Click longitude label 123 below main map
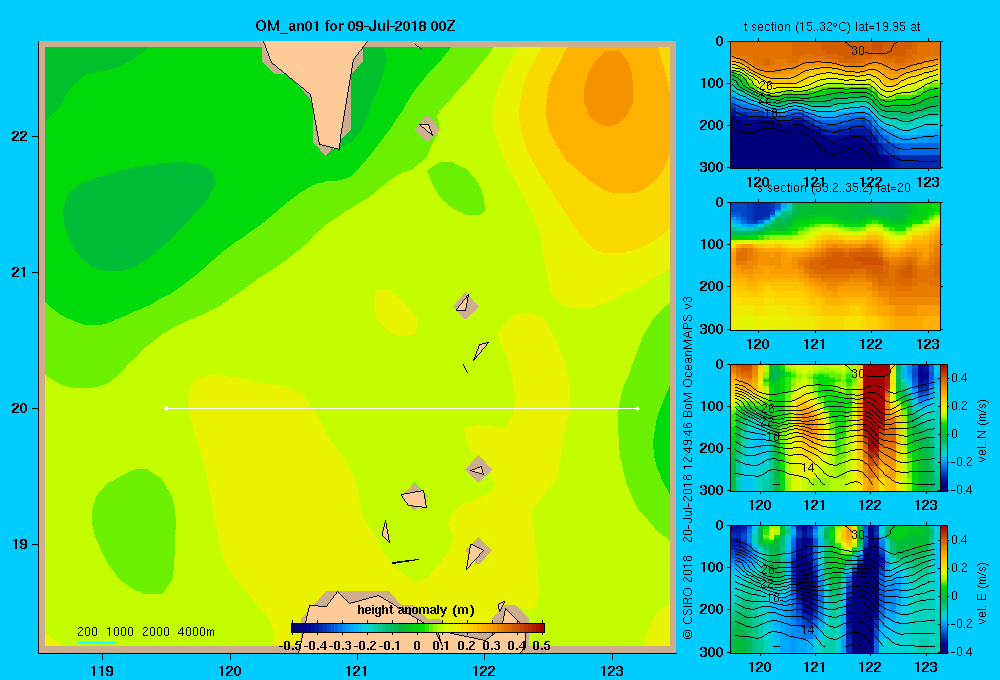The height and width of the screenshot is (680, 1000). (x=612, y=670)
